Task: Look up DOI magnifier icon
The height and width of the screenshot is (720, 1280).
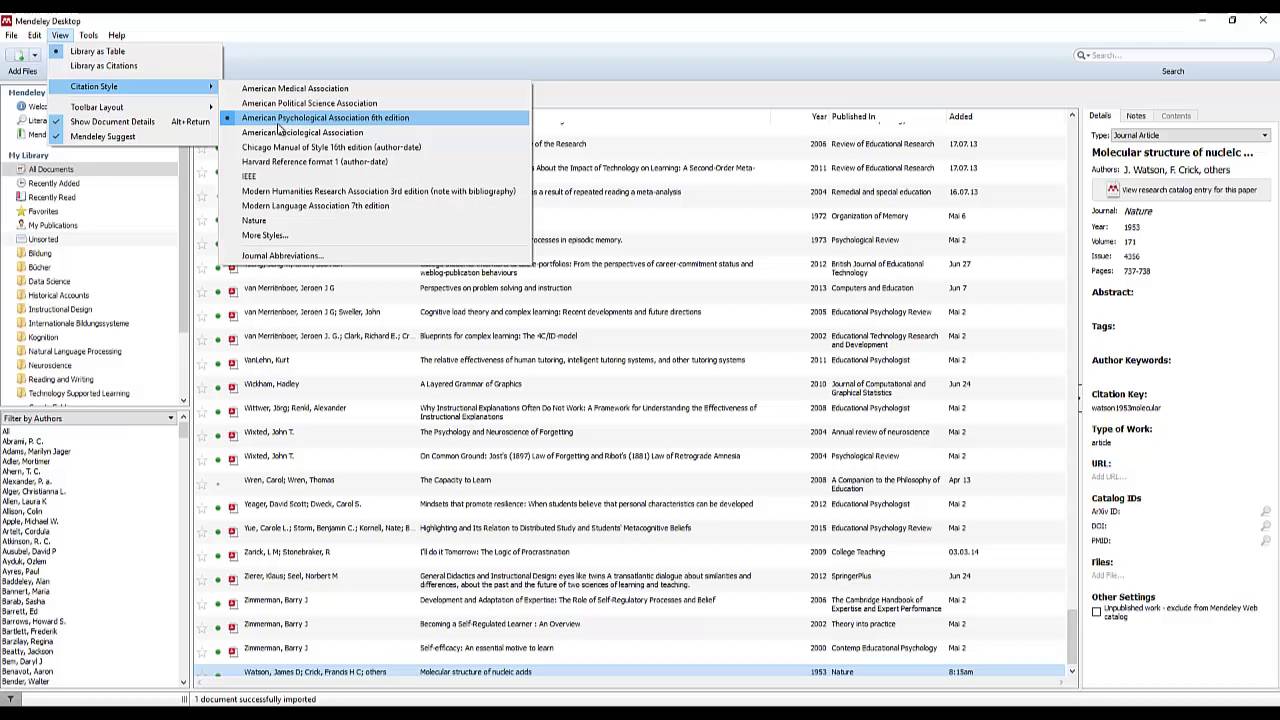Action: [x=1265, y=526]
